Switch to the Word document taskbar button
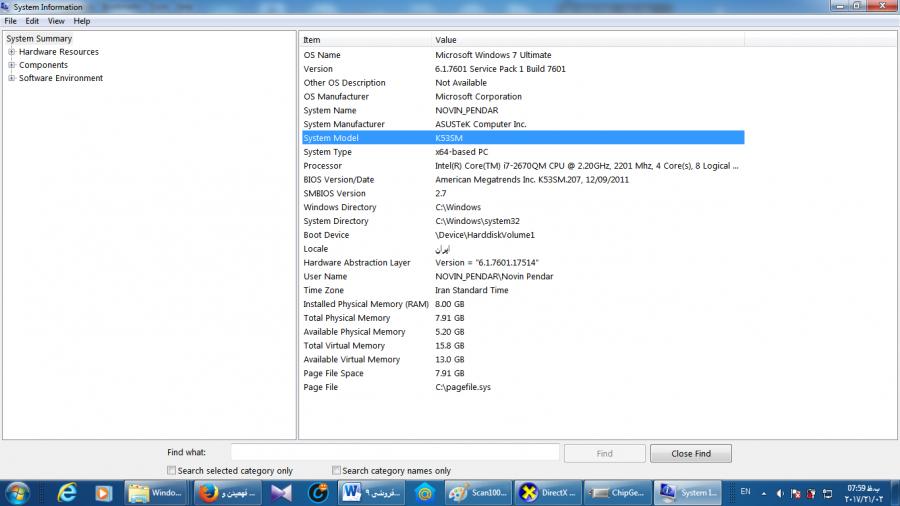This screenshot has height=506, width=900. click(371, 493)
